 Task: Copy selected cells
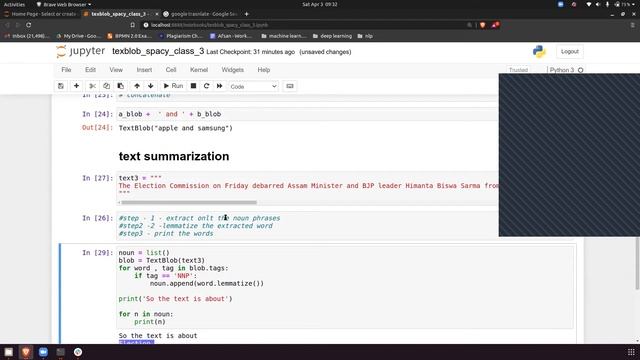pyautogui.click(x=106, y=86)
